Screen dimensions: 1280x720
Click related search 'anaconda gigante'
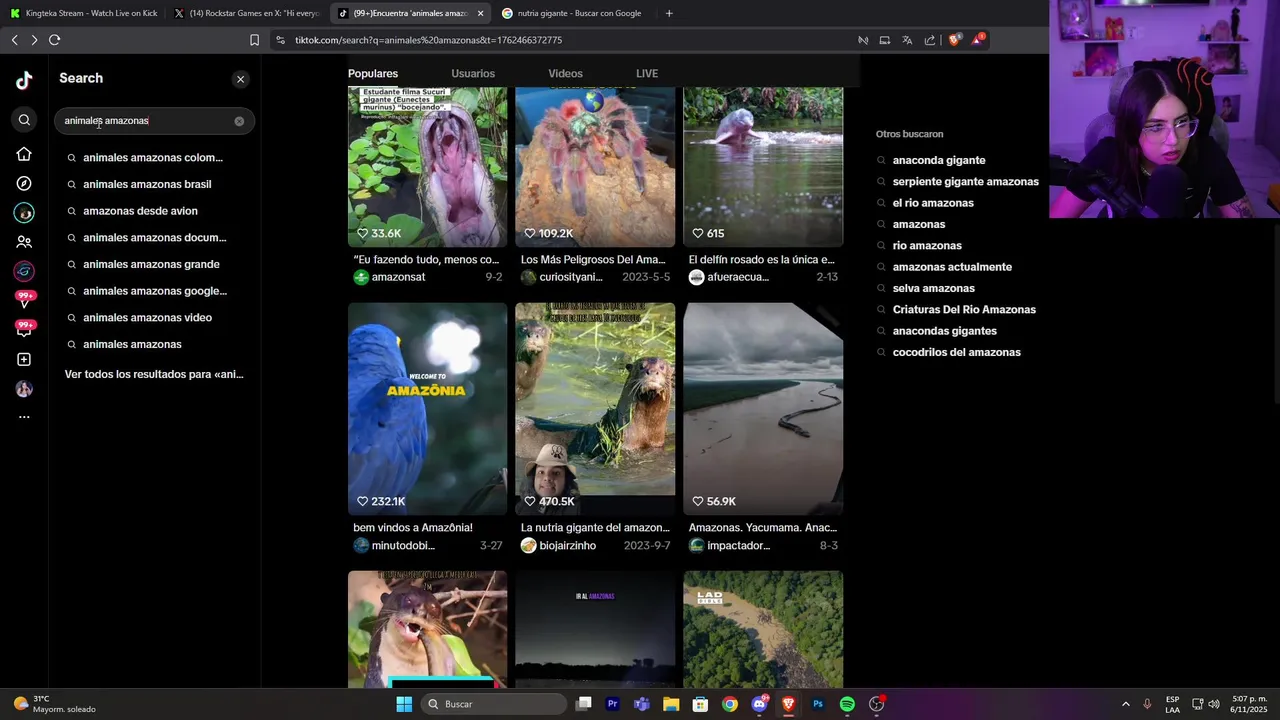939,160
